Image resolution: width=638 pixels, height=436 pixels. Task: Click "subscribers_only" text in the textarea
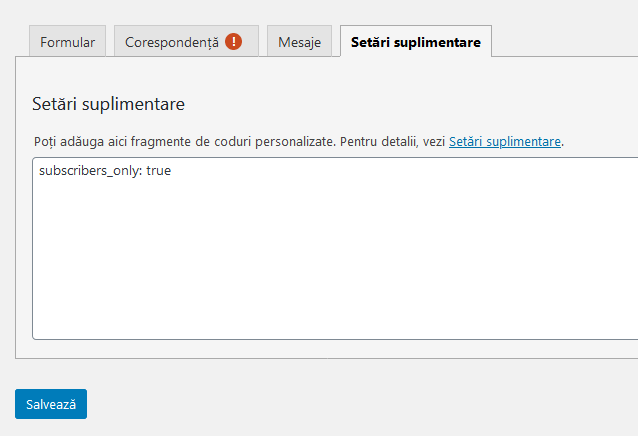[x=90, y=171]
